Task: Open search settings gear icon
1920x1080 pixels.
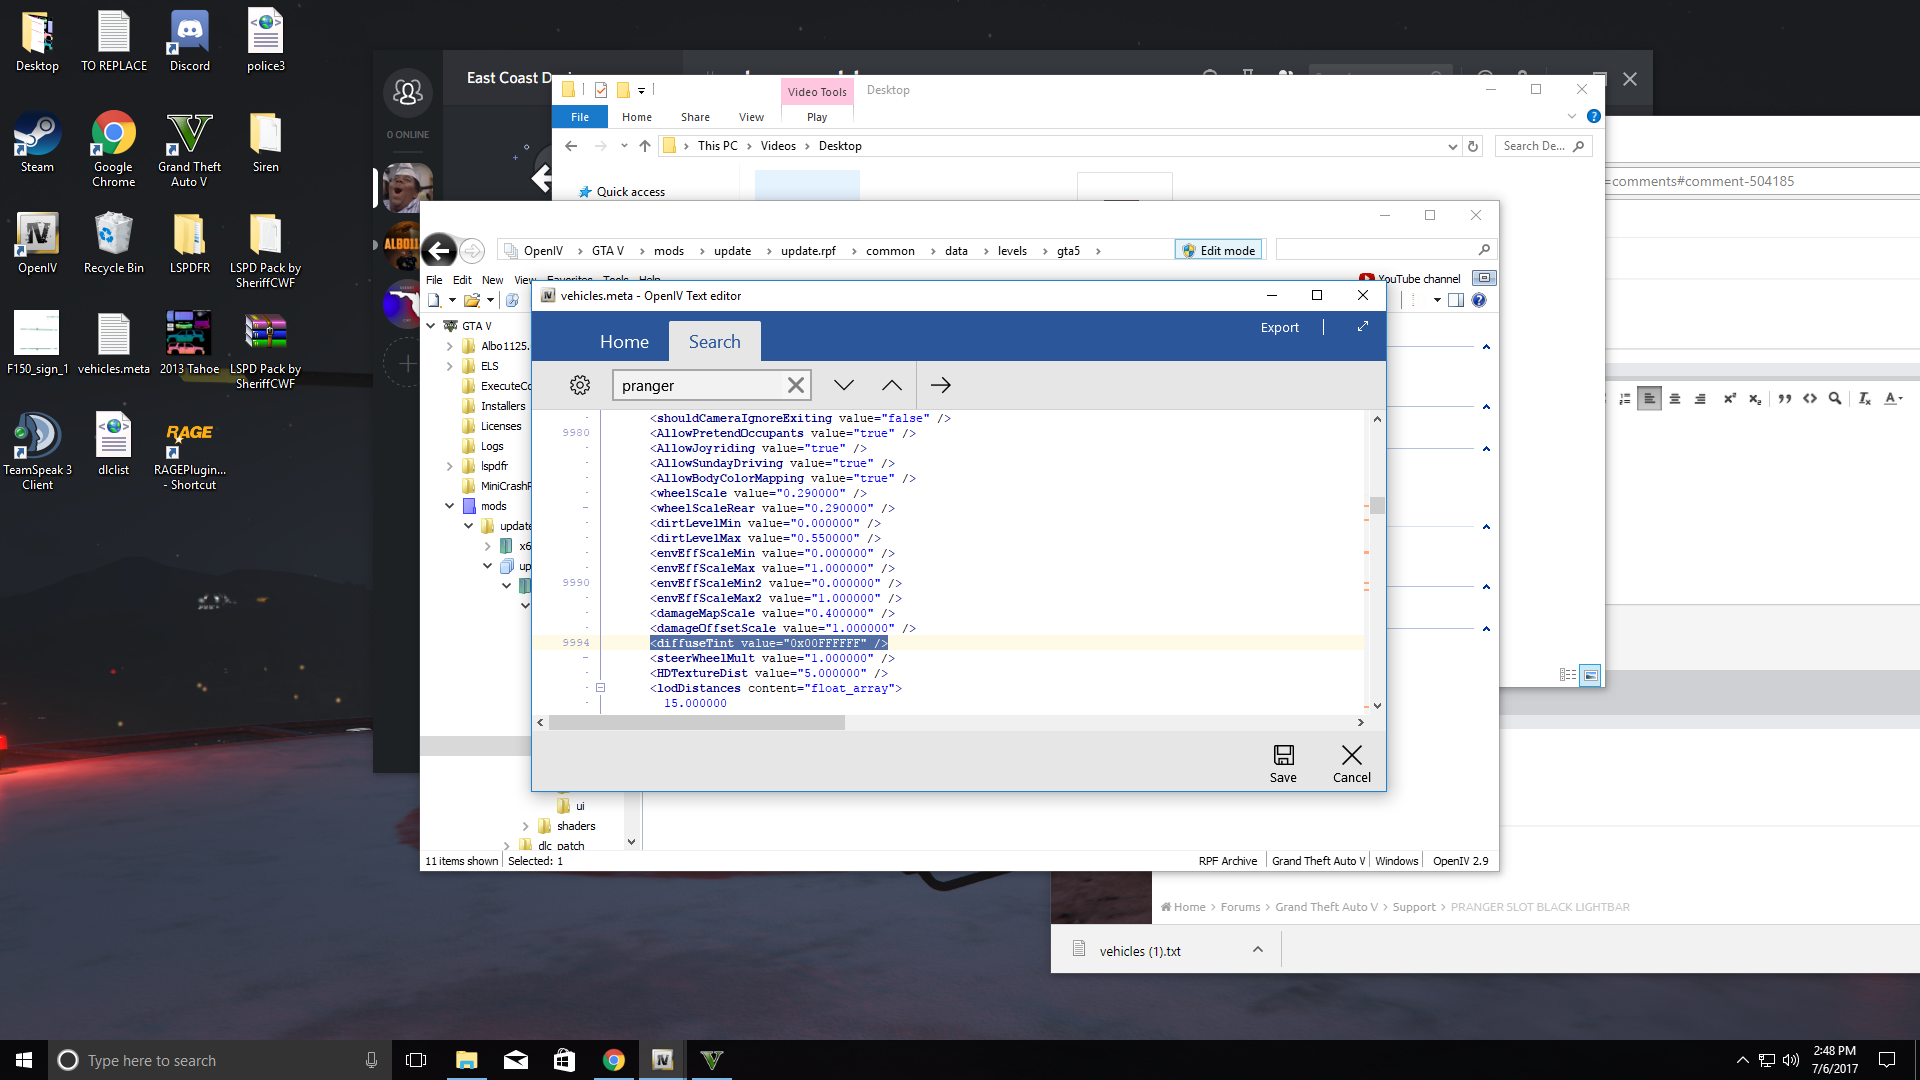Action: pyautogui.click(x=580, y=385)
